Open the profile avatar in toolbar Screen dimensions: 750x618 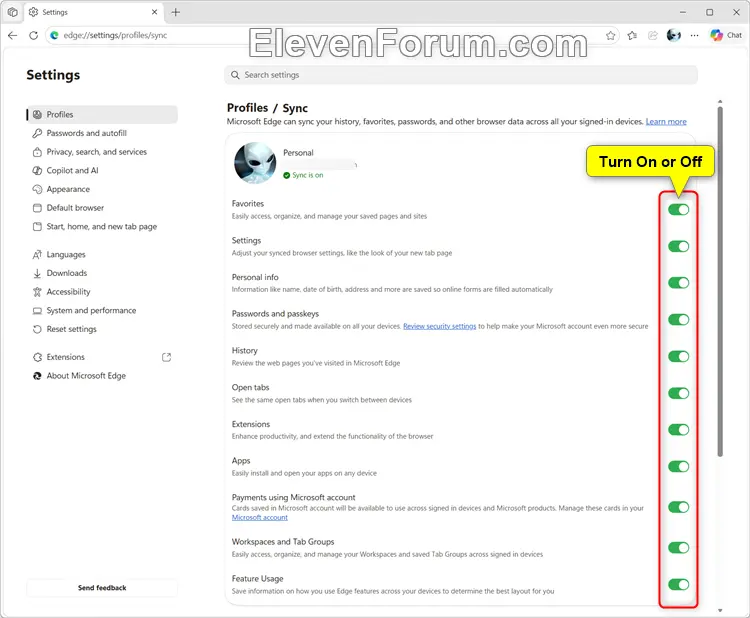(x=673, y=35)
